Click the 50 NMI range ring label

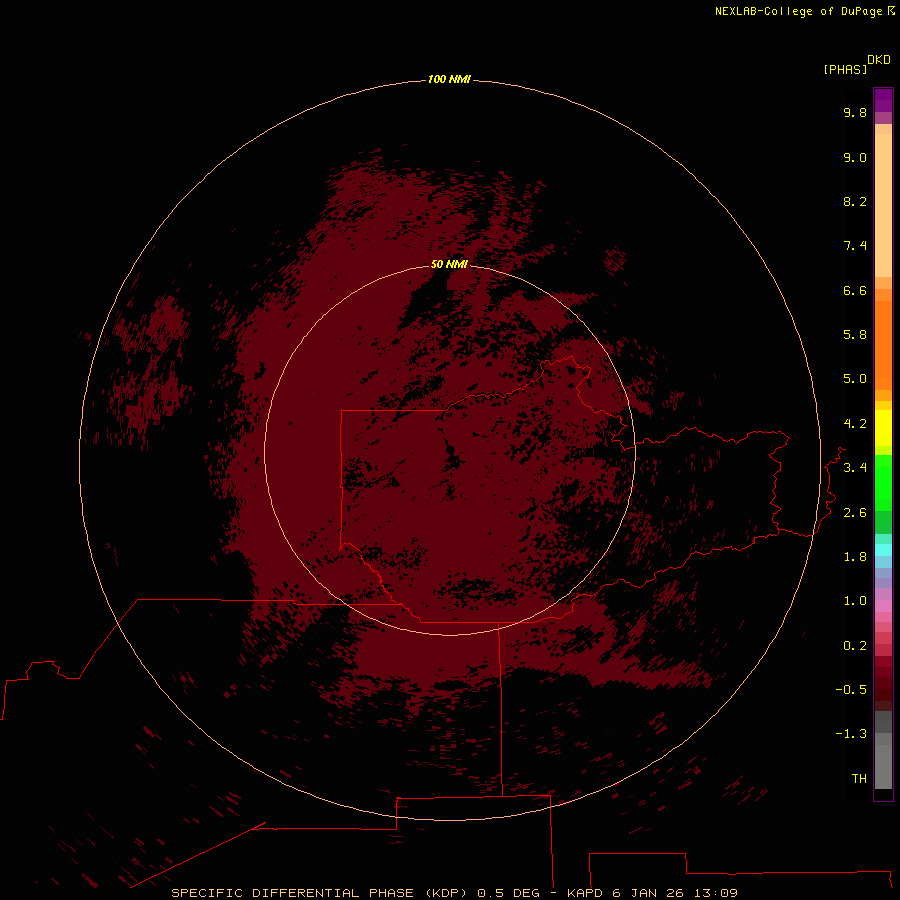(x=449, y=264)
